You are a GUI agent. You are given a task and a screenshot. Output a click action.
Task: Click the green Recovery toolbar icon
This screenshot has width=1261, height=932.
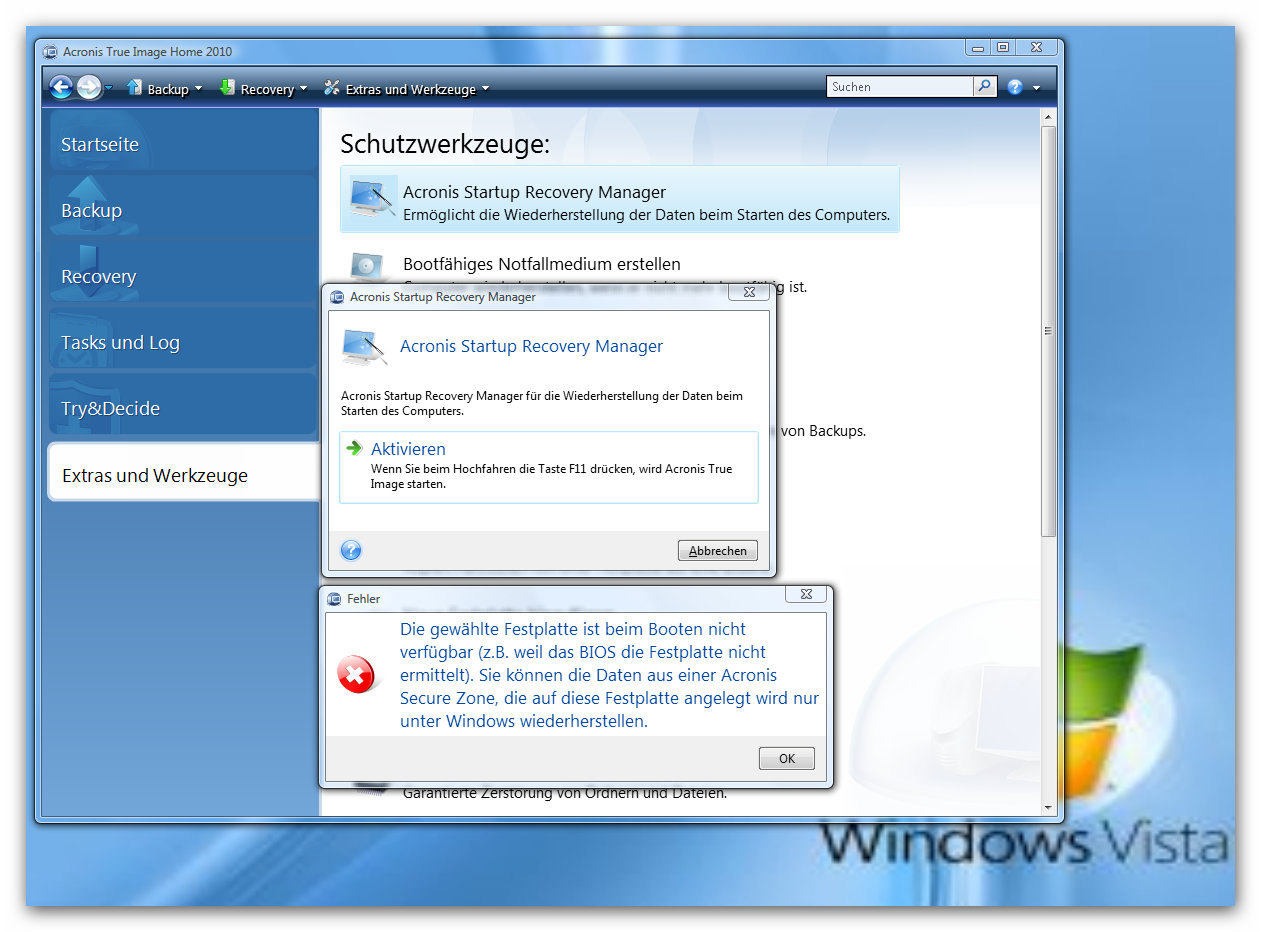click(x=227, y=88)
